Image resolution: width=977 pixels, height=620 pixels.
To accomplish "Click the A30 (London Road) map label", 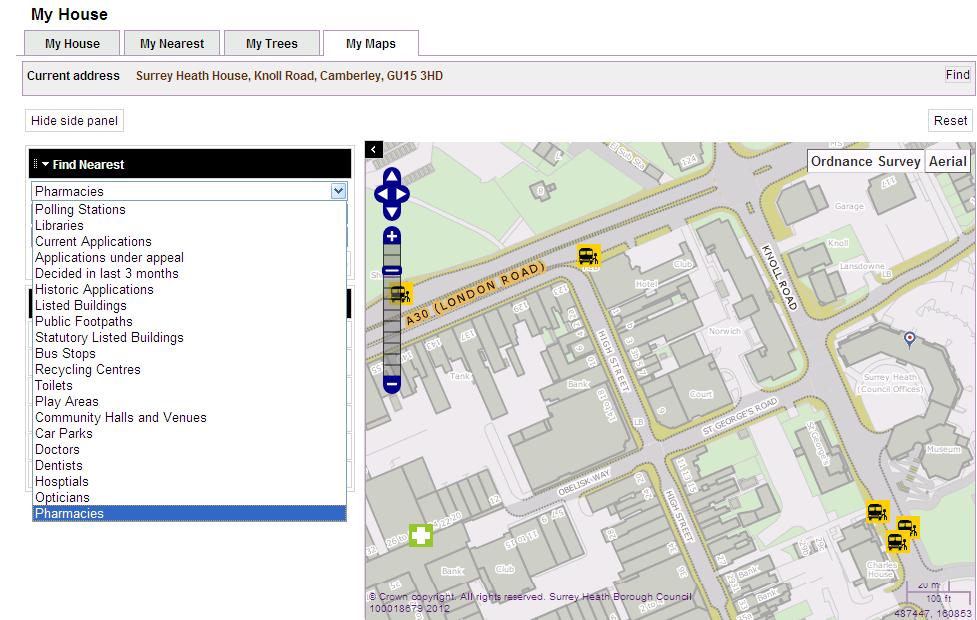I will pos(475,294).
